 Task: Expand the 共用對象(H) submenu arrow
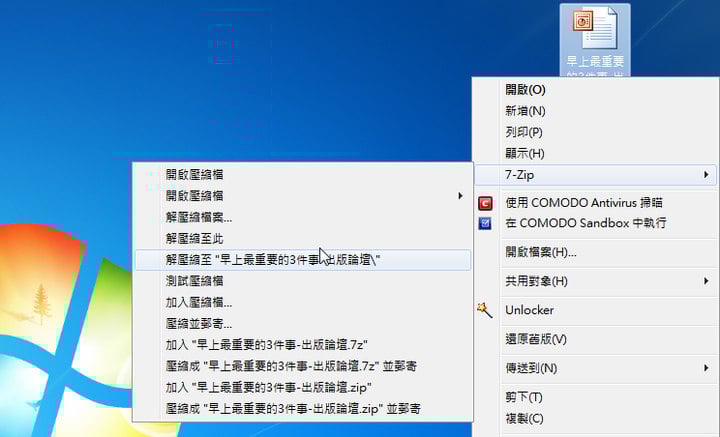click(x=706, y=280)
